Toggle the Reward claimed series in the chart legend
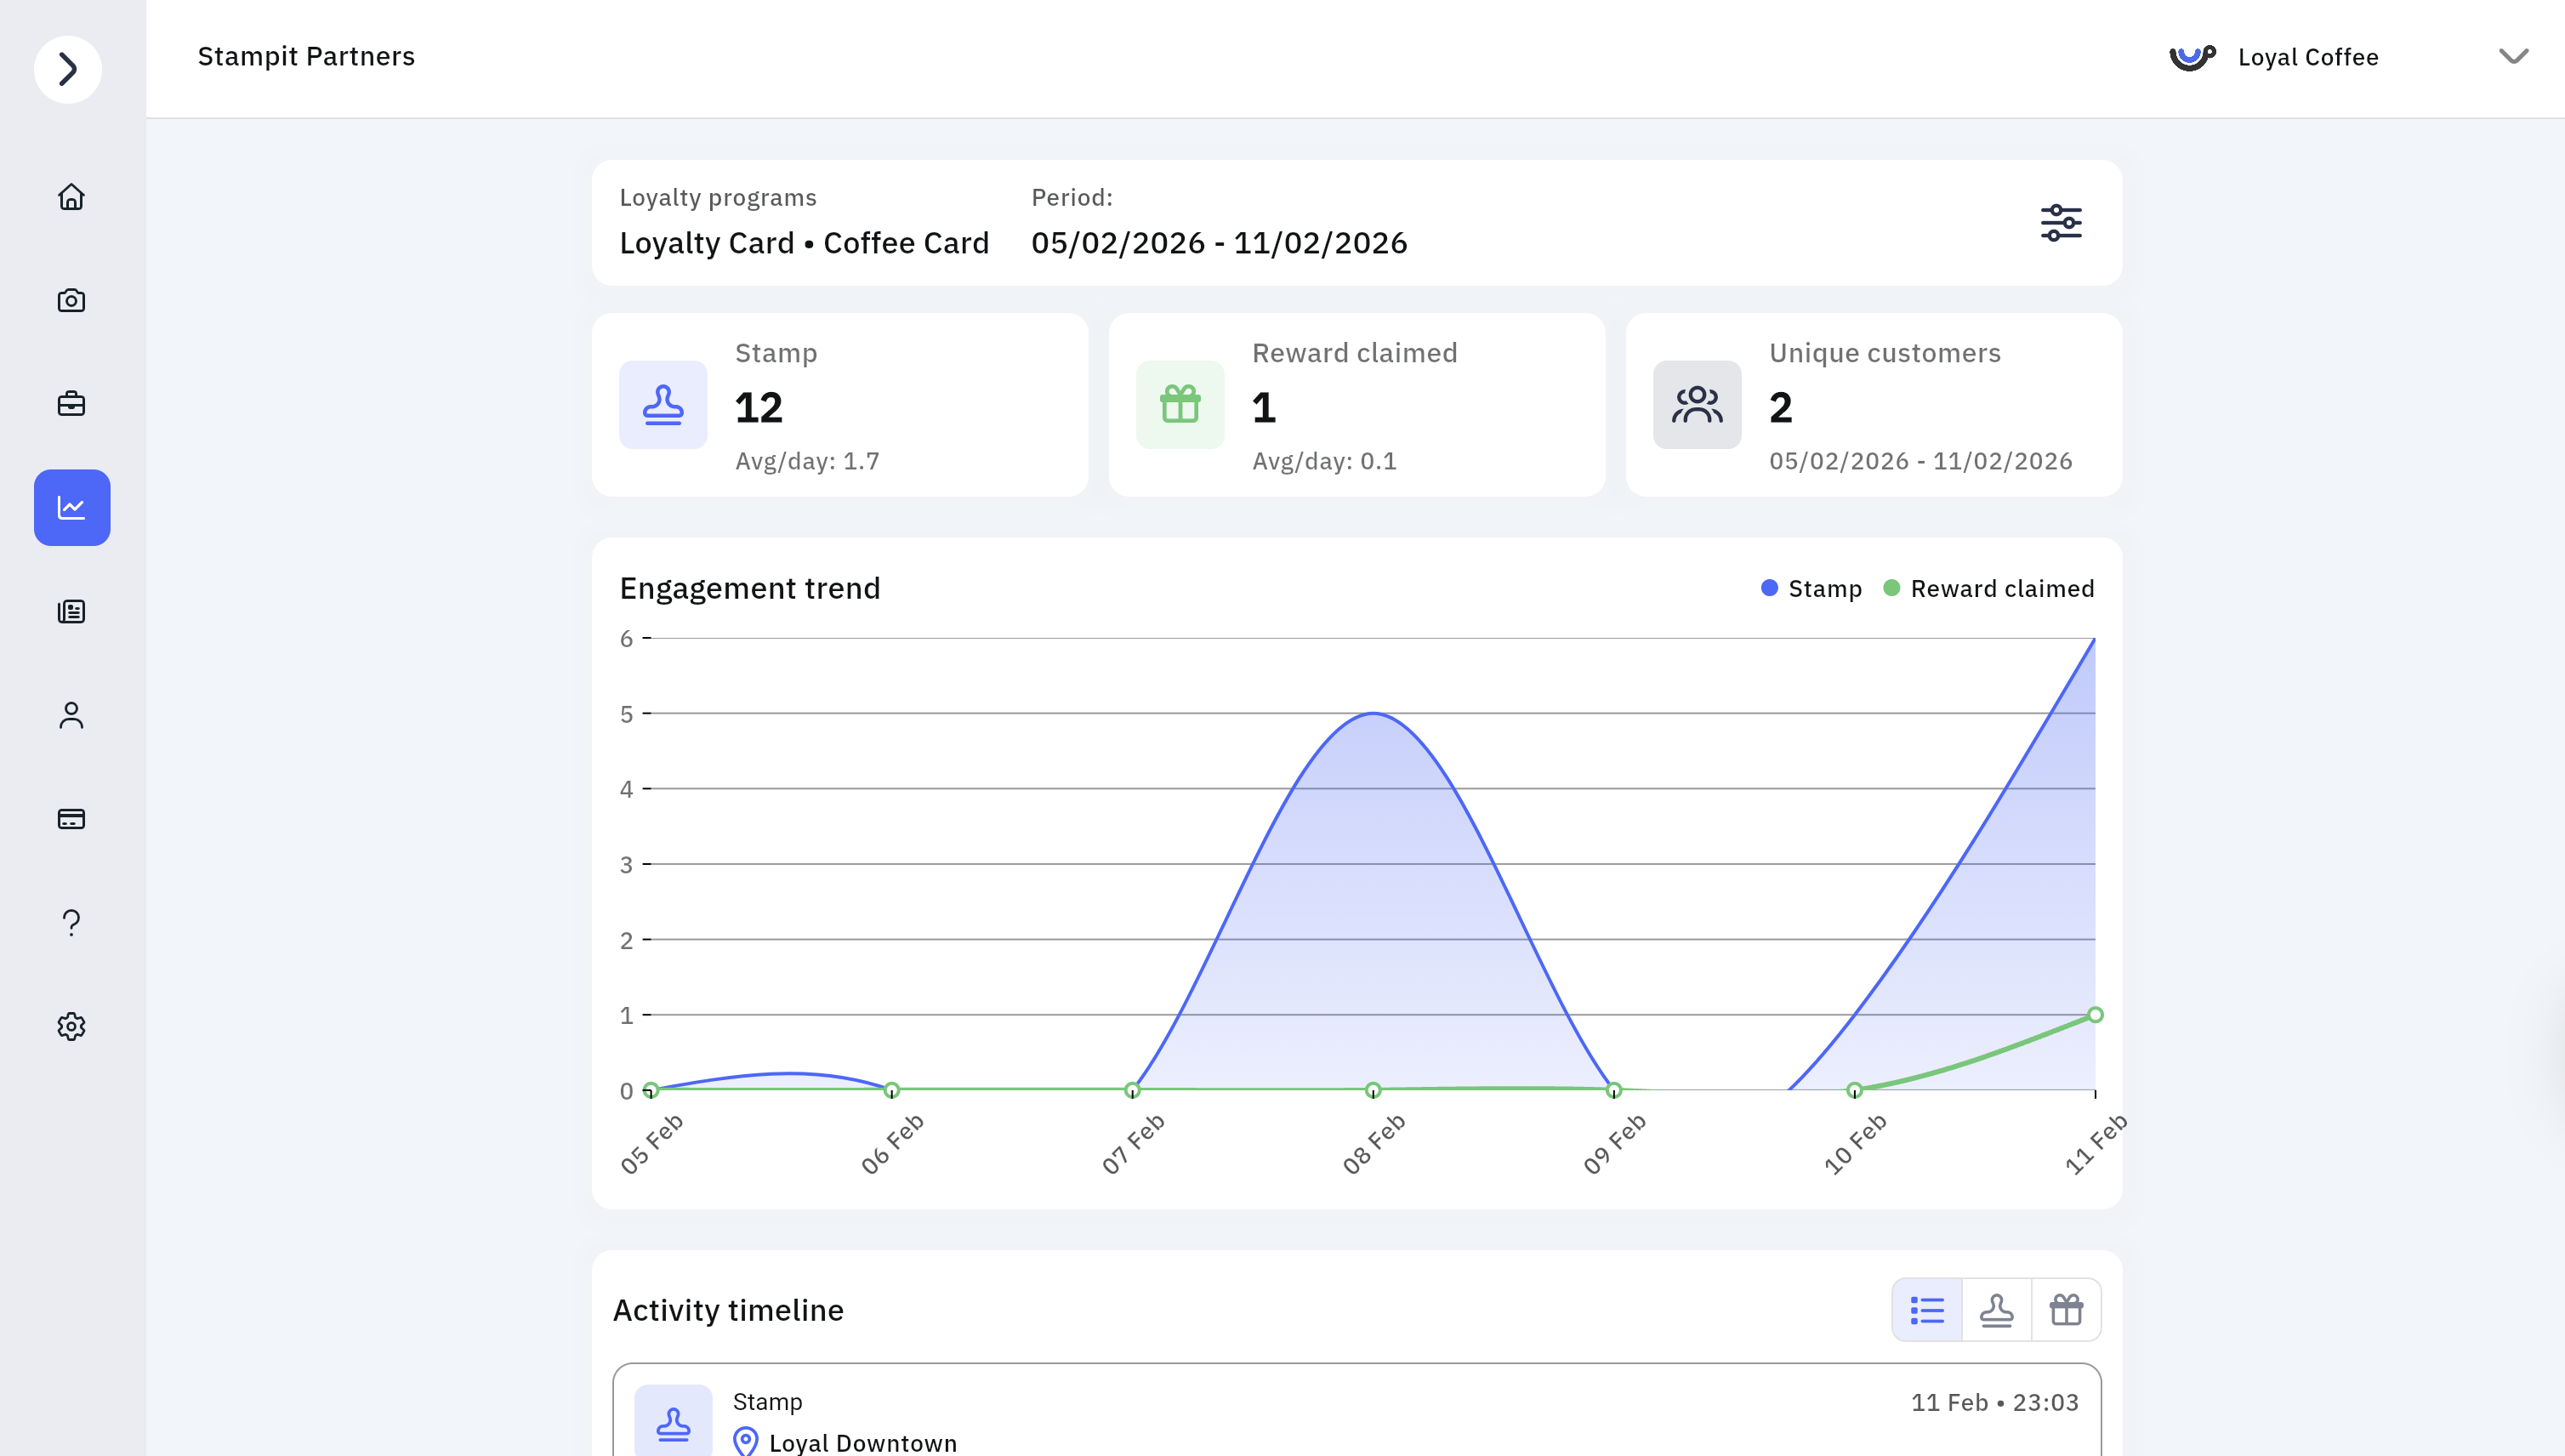The width and height of the screenshot is (2565, 1456). 1988,589
